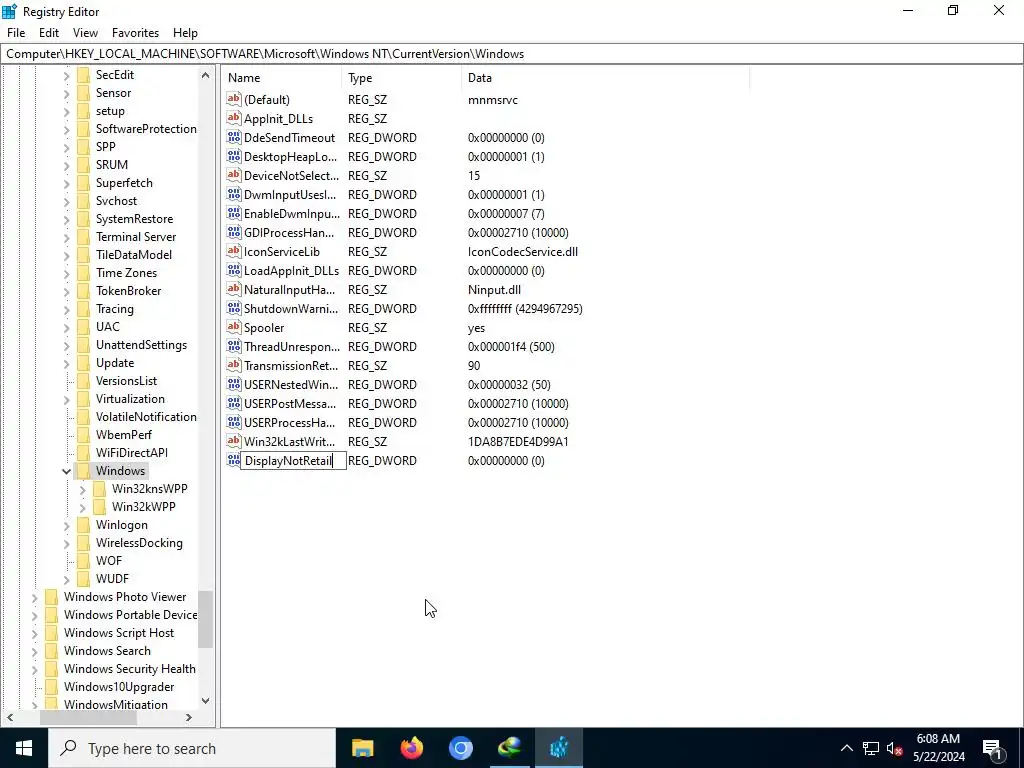Expand the WUDF key

(67, 579)
